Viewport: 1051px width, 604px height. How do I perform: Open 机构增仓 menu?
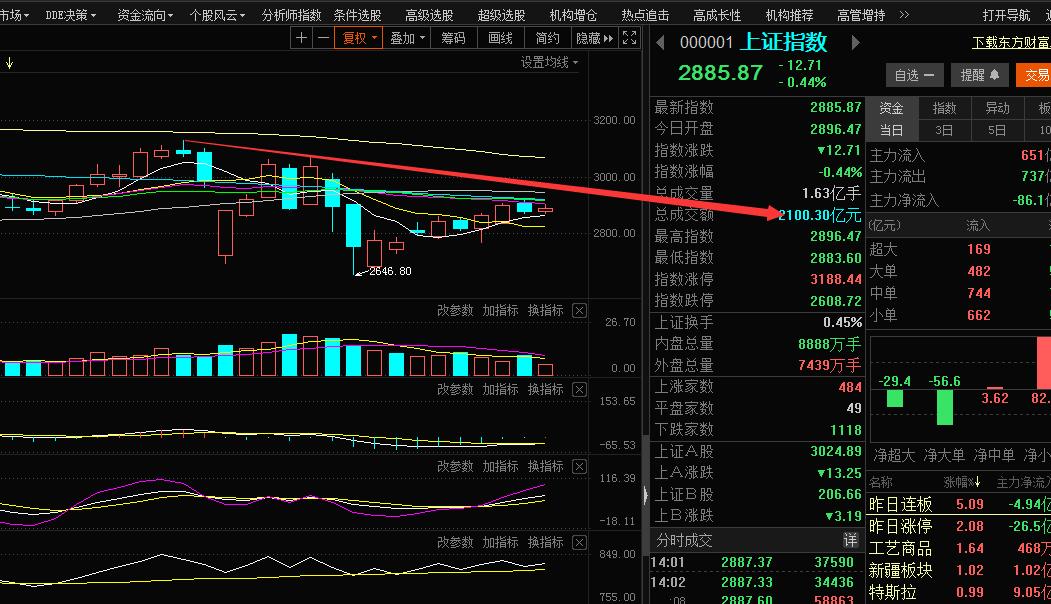click(x=572, y=15)
